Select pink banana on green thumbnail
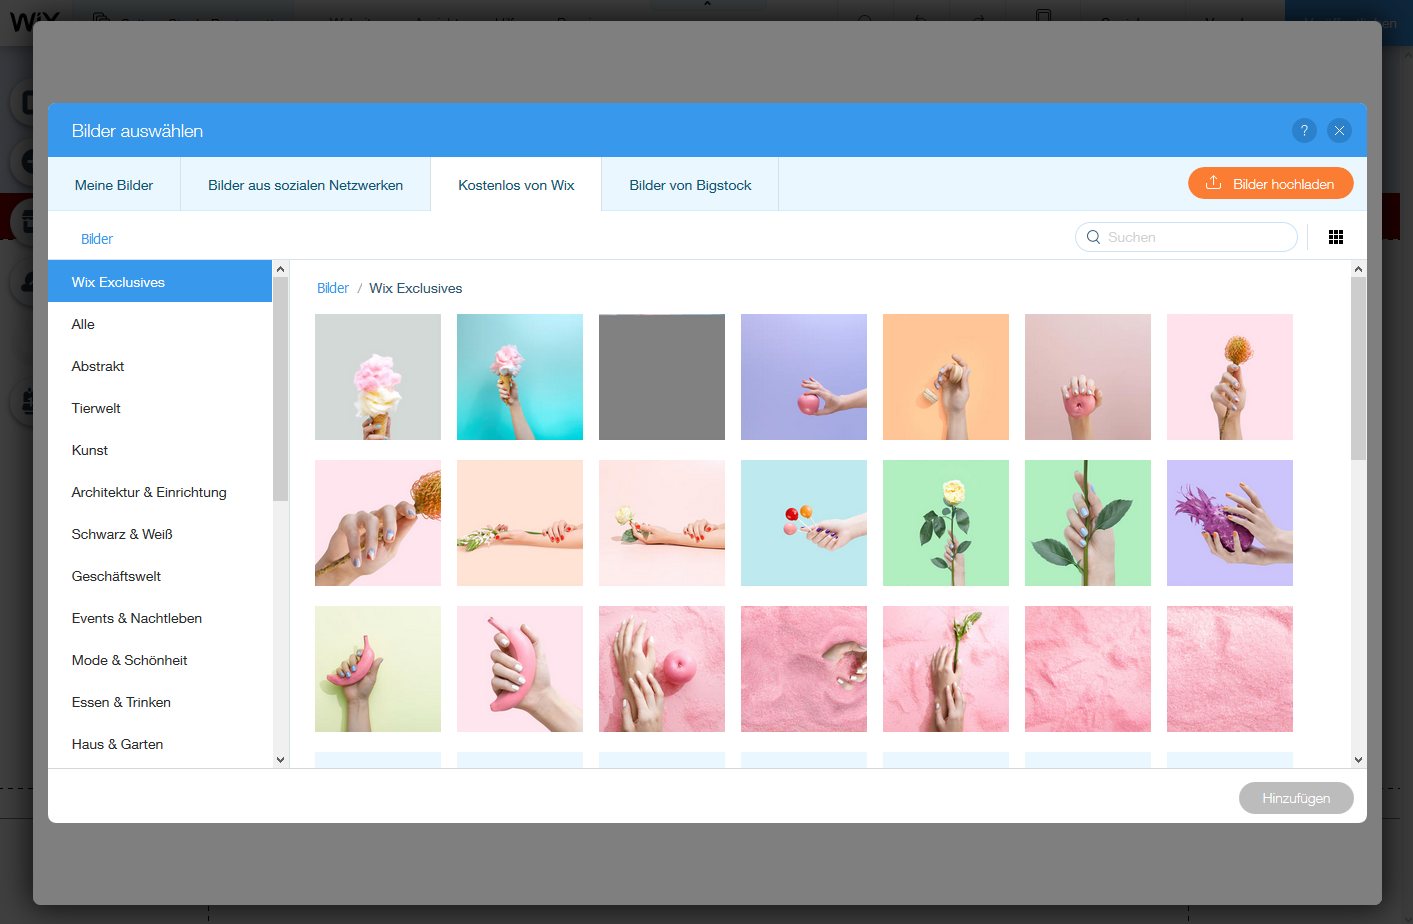 (x=378, y=669)
